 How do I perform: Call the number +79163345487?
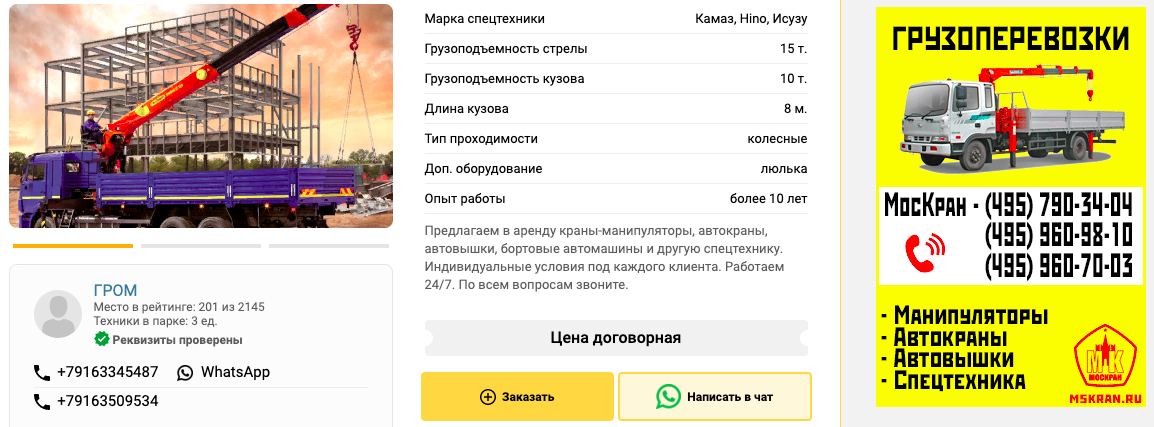(x=108, y=373)
